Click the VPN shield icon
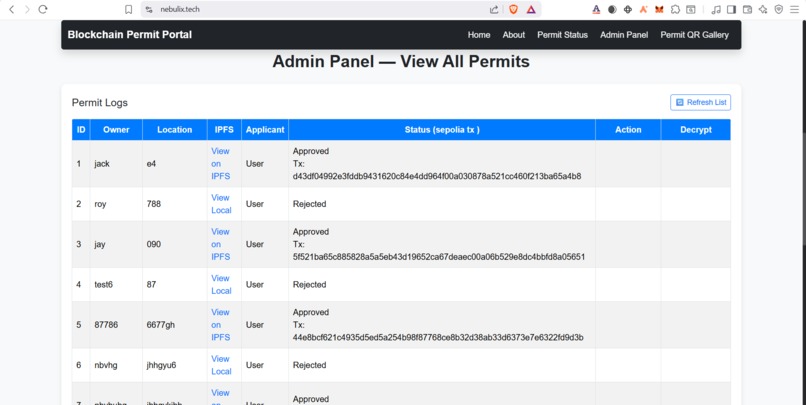Viewport: 806px width, 405px height. [779, 9]
